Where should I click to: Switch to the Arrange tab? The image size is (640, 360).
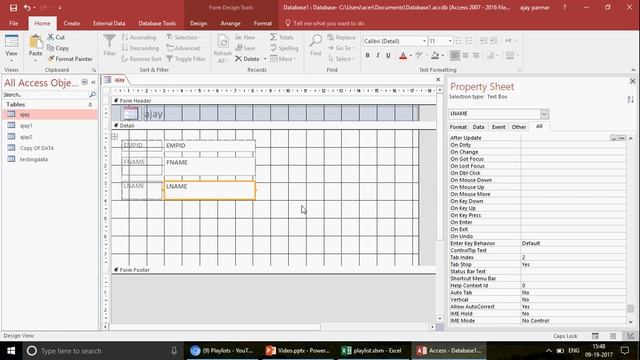tap(230, 23)
